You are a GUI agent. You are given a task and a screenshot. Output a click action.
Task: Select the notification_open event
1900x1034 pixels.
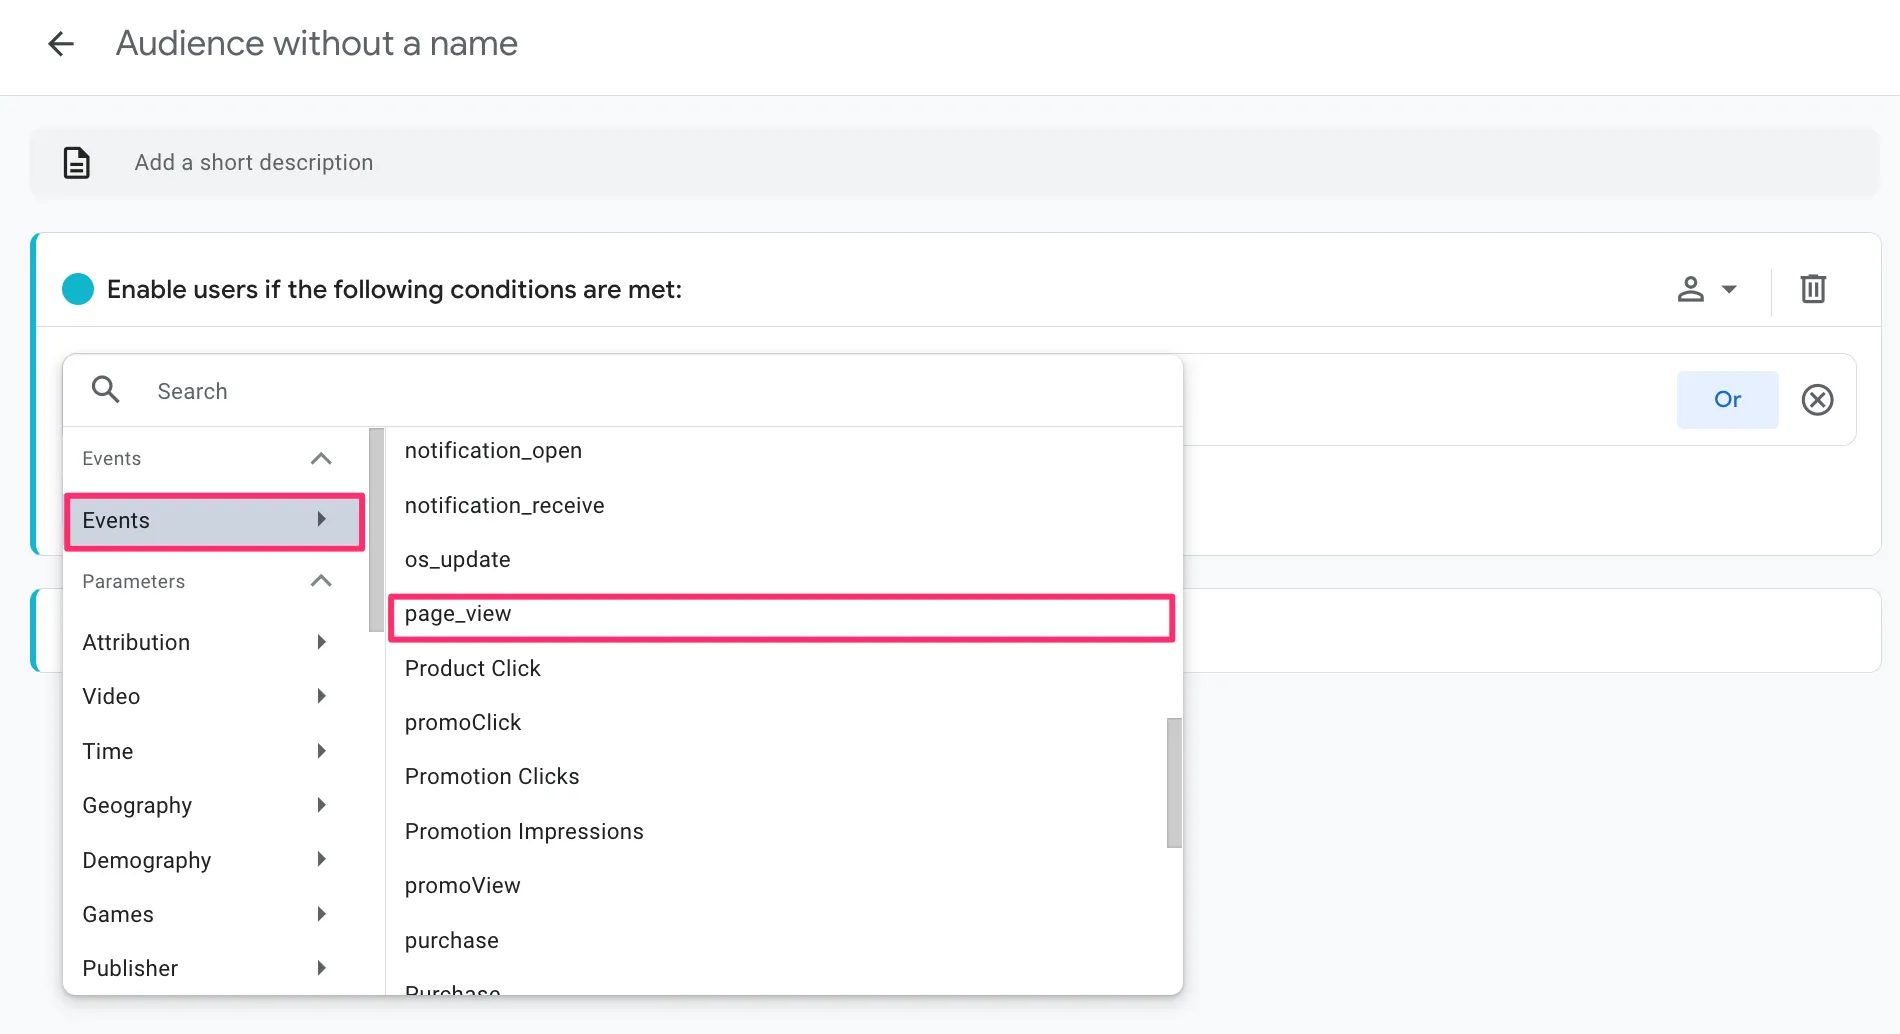[x=493, y=451]
